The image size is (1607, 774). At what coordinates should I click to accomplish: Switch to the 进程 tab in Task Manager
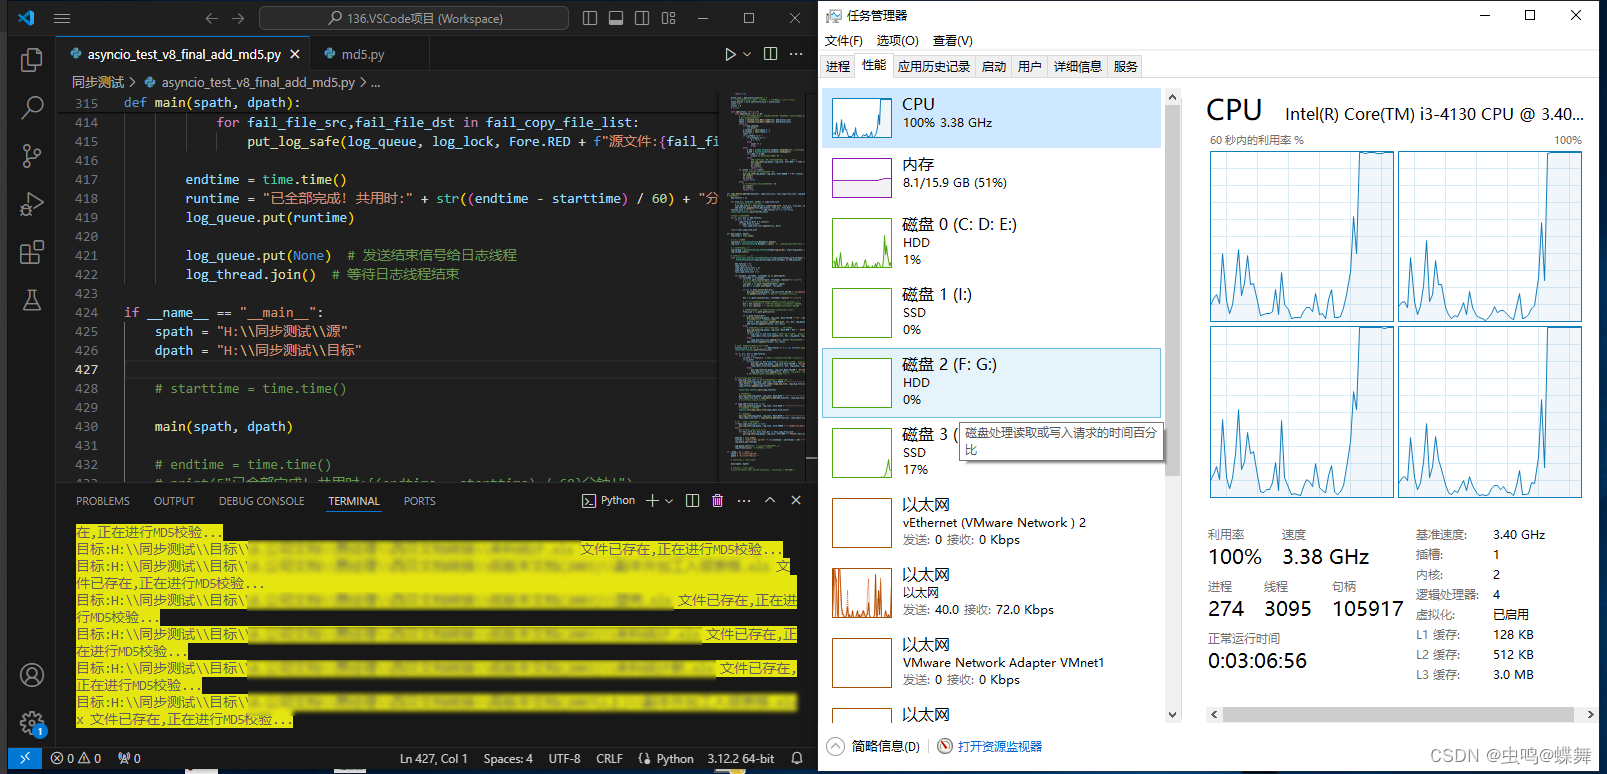[838, 66]
